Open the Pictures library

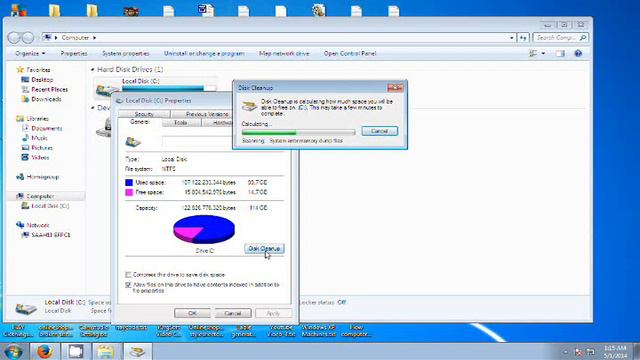(42, 148)
